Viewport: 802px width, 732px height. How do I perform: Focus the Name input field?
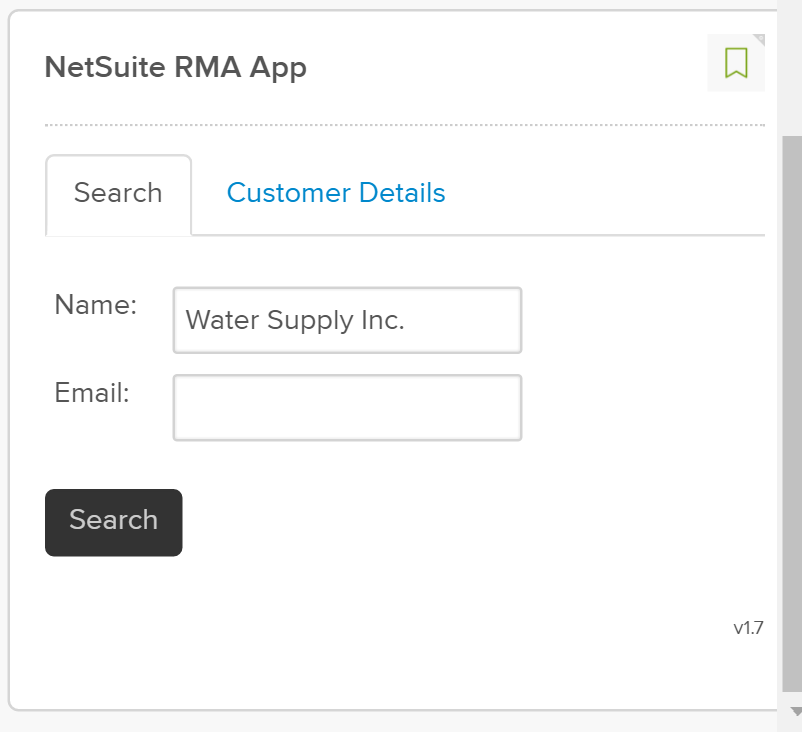tap(347, 320)
